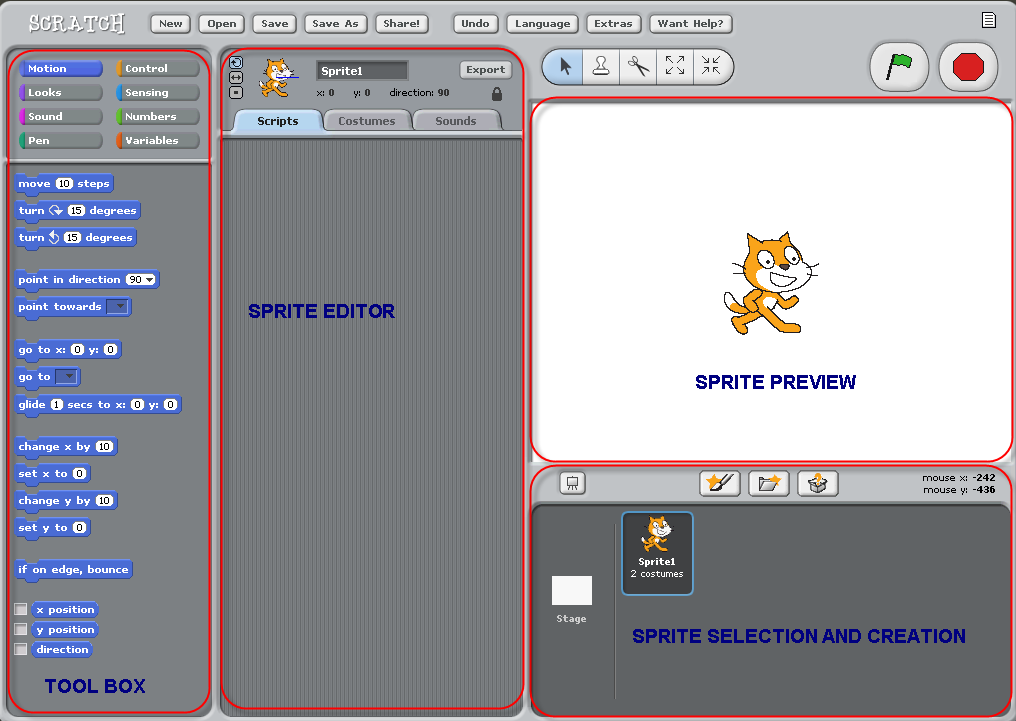Switch to Sounds tab
This screenshot has width=1016, height=721.
(456, 121)
